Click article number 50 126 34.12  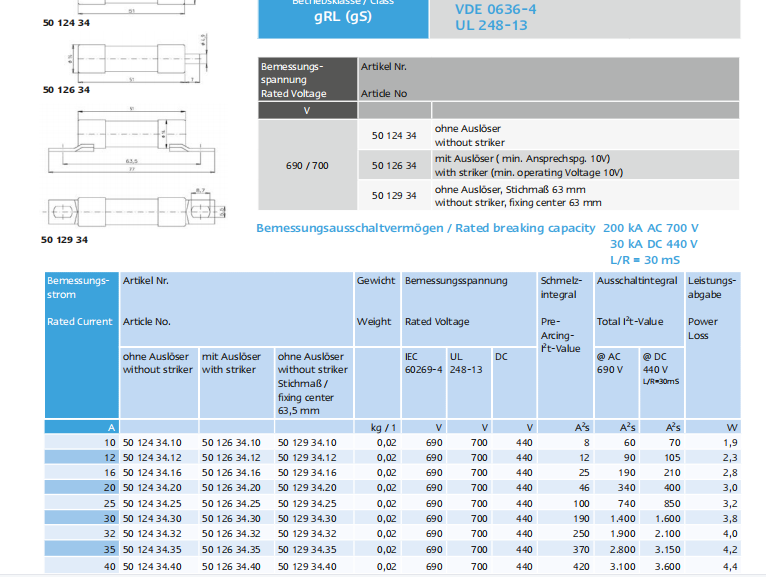(x=231, y=458)
